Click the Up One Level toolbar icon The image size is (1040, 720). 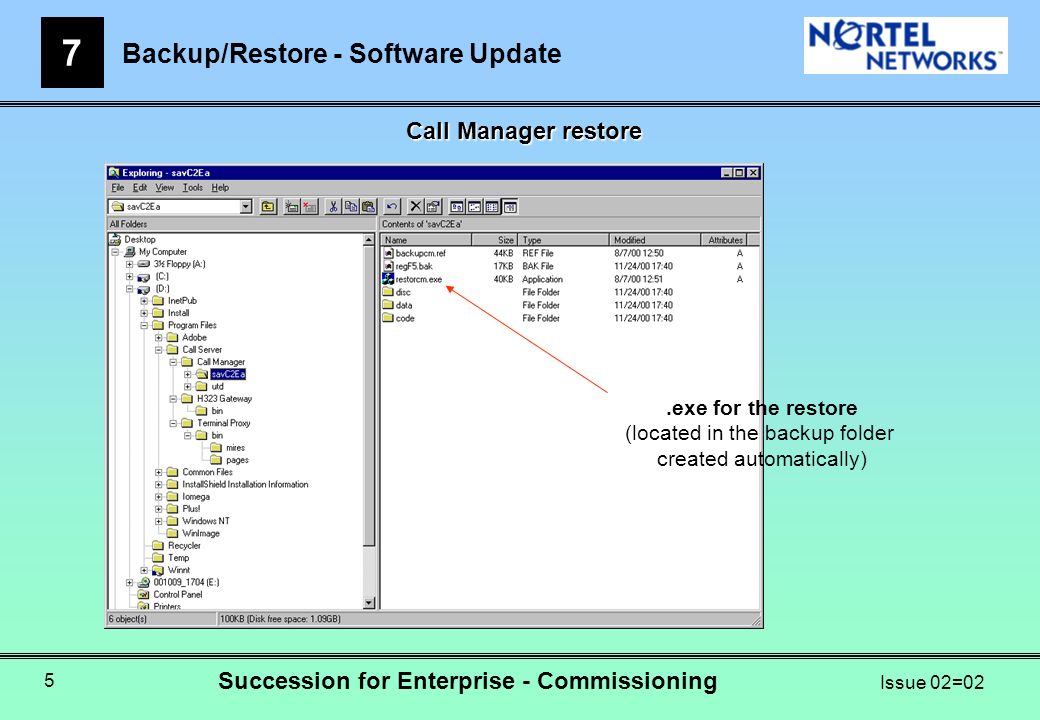pyautogui.click(x=268, y=207)
